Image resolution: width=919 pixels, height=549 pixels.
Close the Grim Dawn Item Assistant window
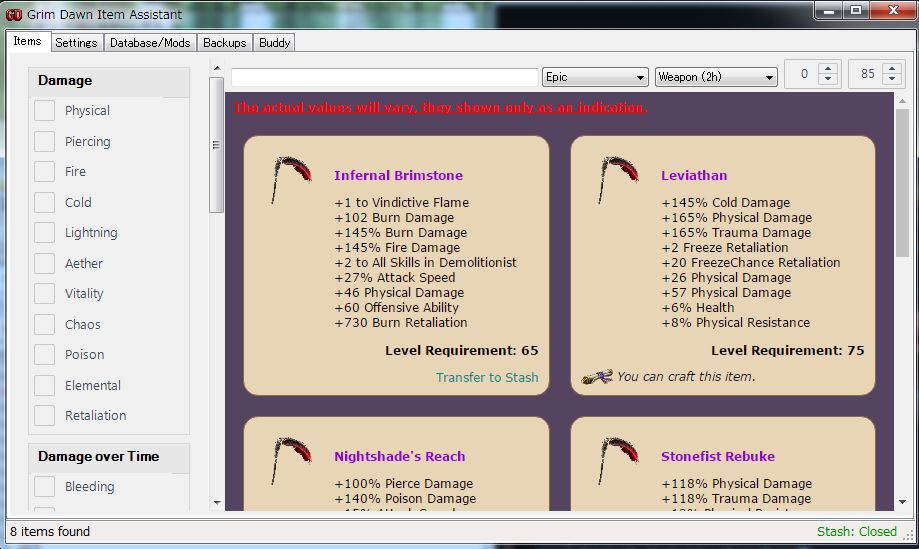click(893, 11)
